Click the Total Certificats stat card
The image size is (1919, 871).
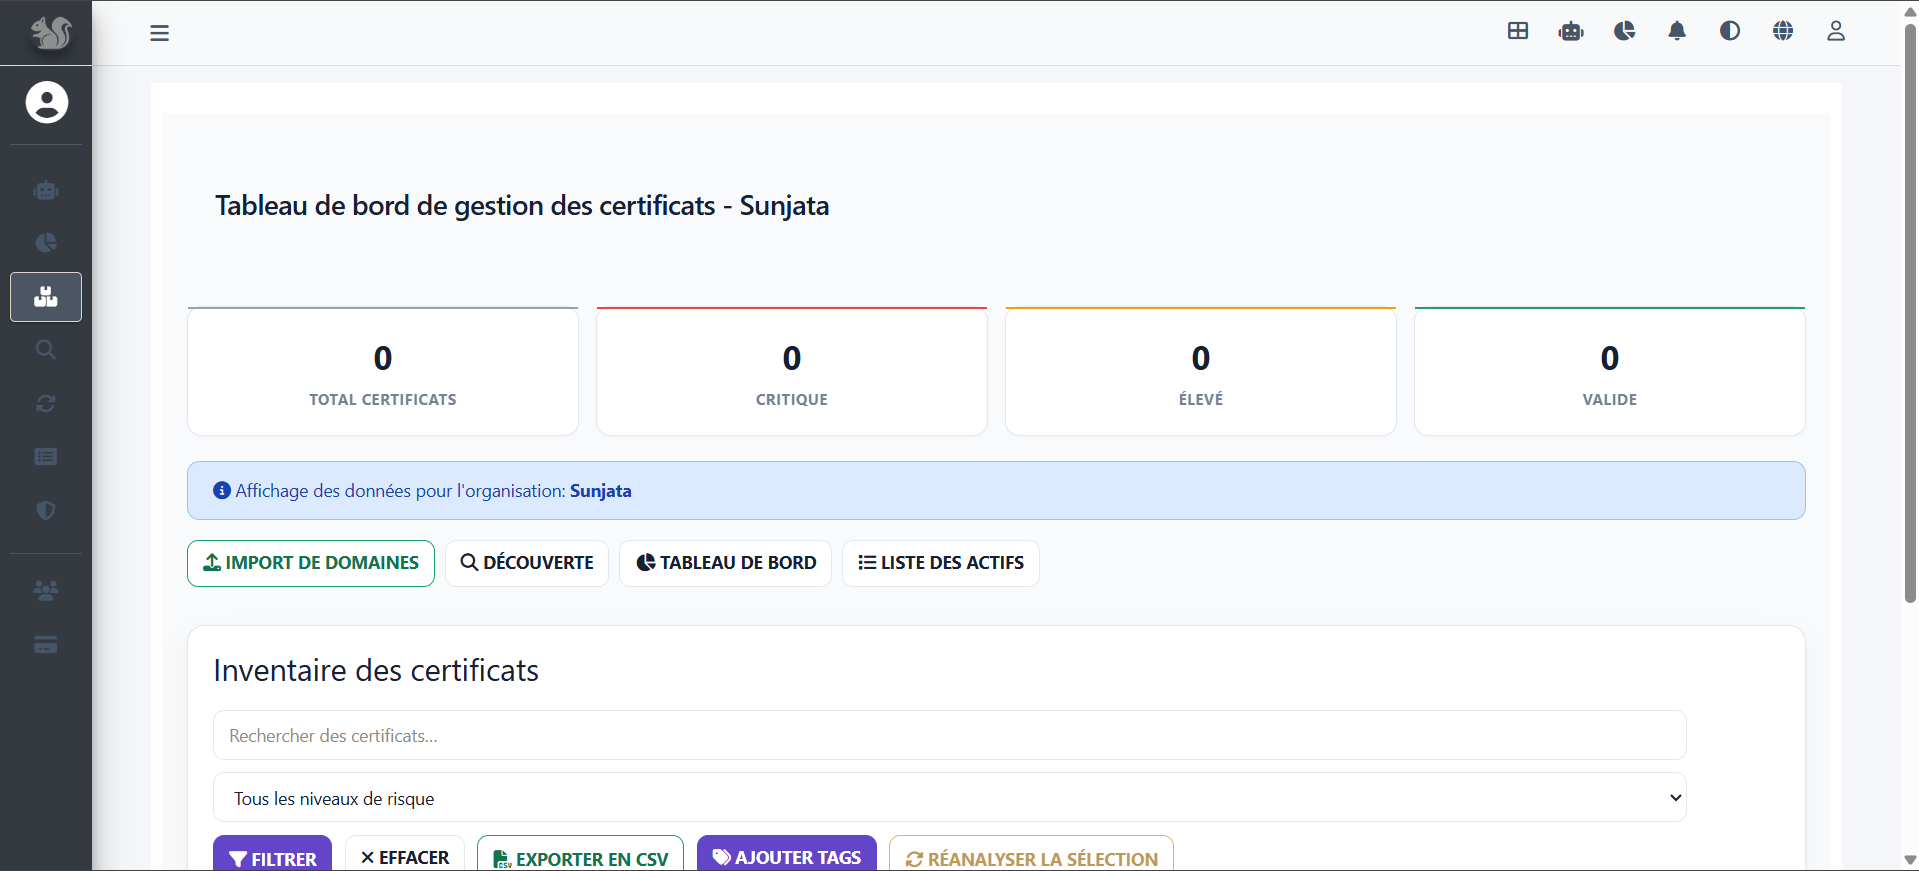point(383,371)
